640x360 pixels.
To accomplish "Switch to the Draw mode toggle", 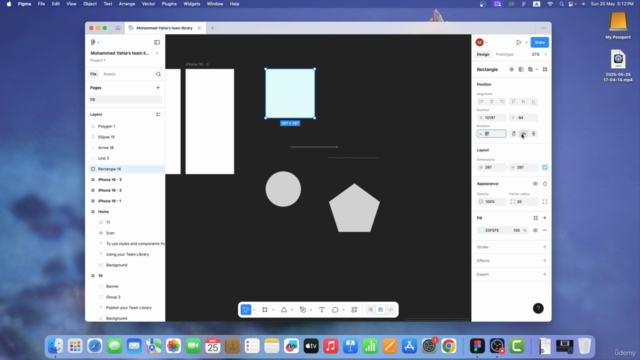I will [371, 310].
